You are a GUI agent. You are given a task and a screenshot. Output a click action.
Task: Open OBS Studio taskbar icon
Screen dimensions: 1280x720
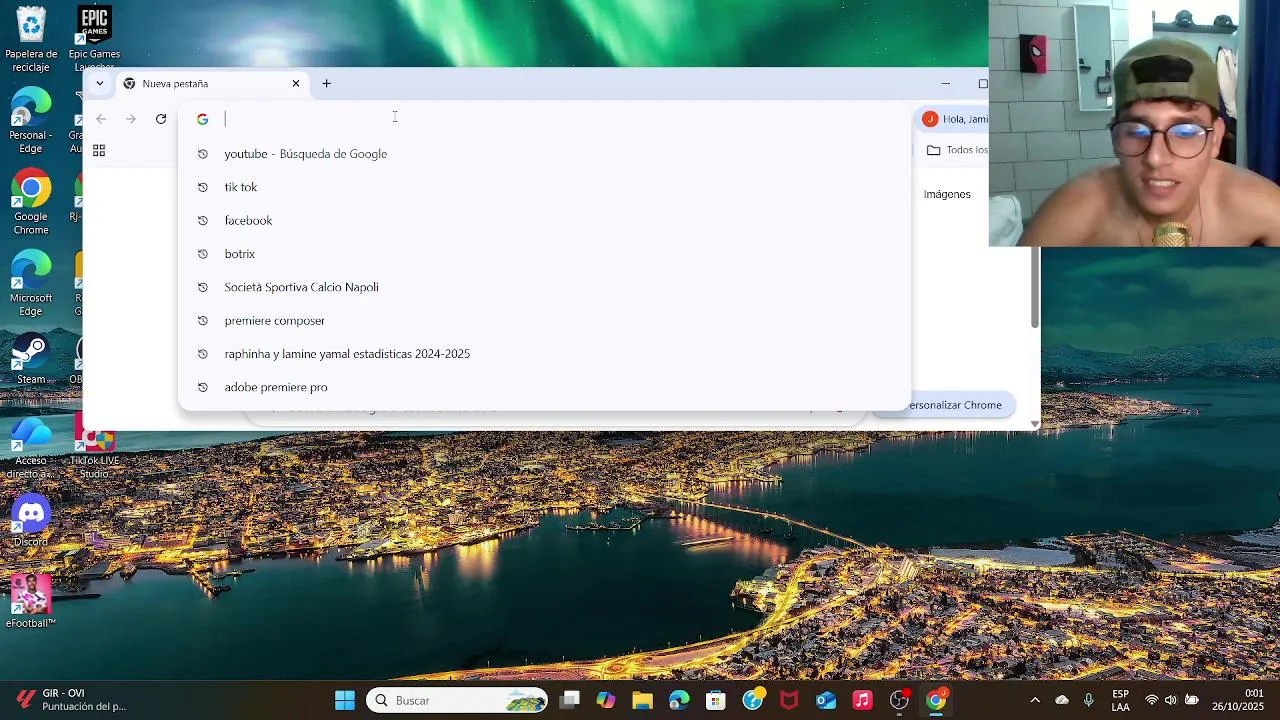coord(899,700)
